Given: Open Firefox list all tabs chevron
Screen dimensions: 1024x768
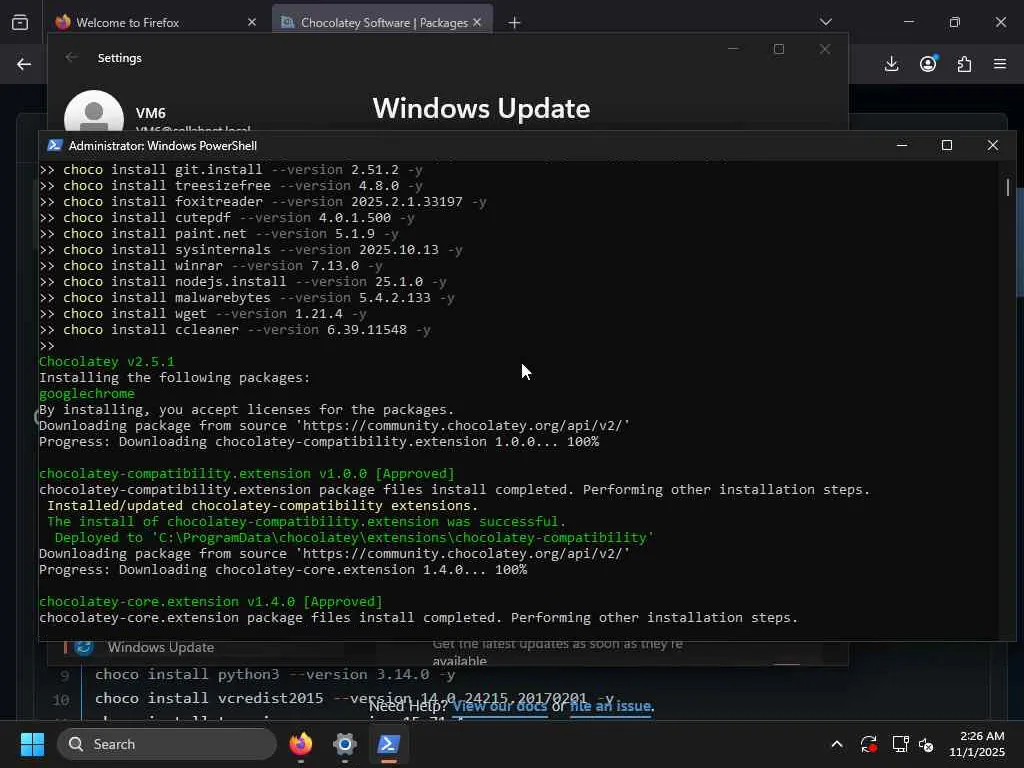Looking at the screenshot, I should [825, 22].
